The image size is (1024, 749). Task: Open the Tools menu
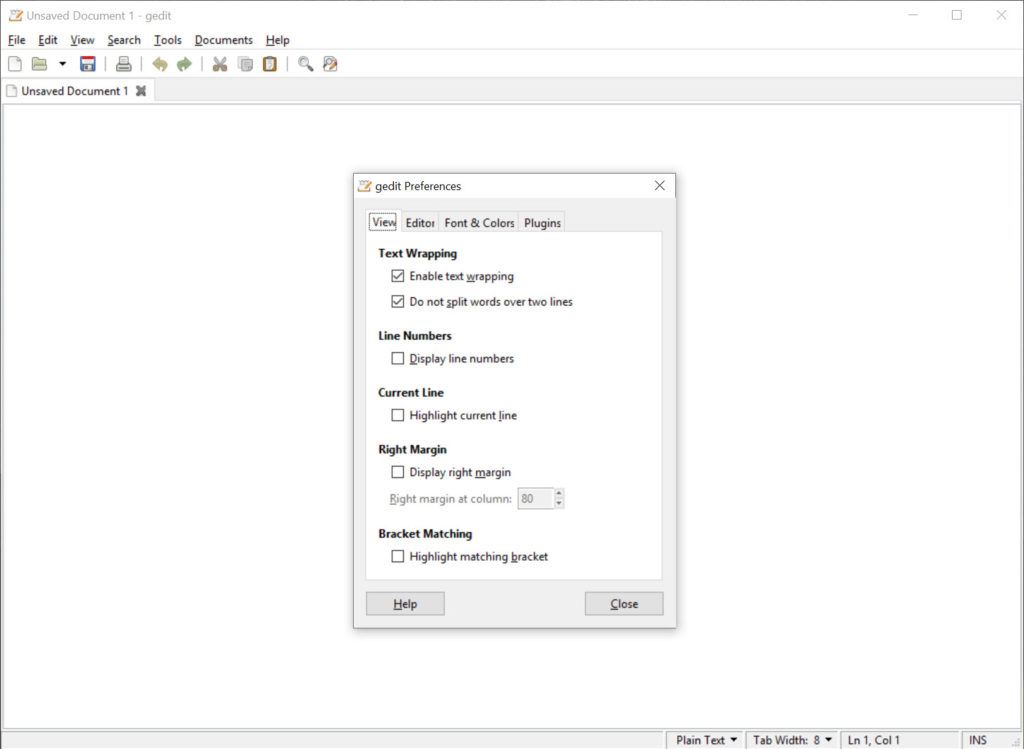point(168,40)
